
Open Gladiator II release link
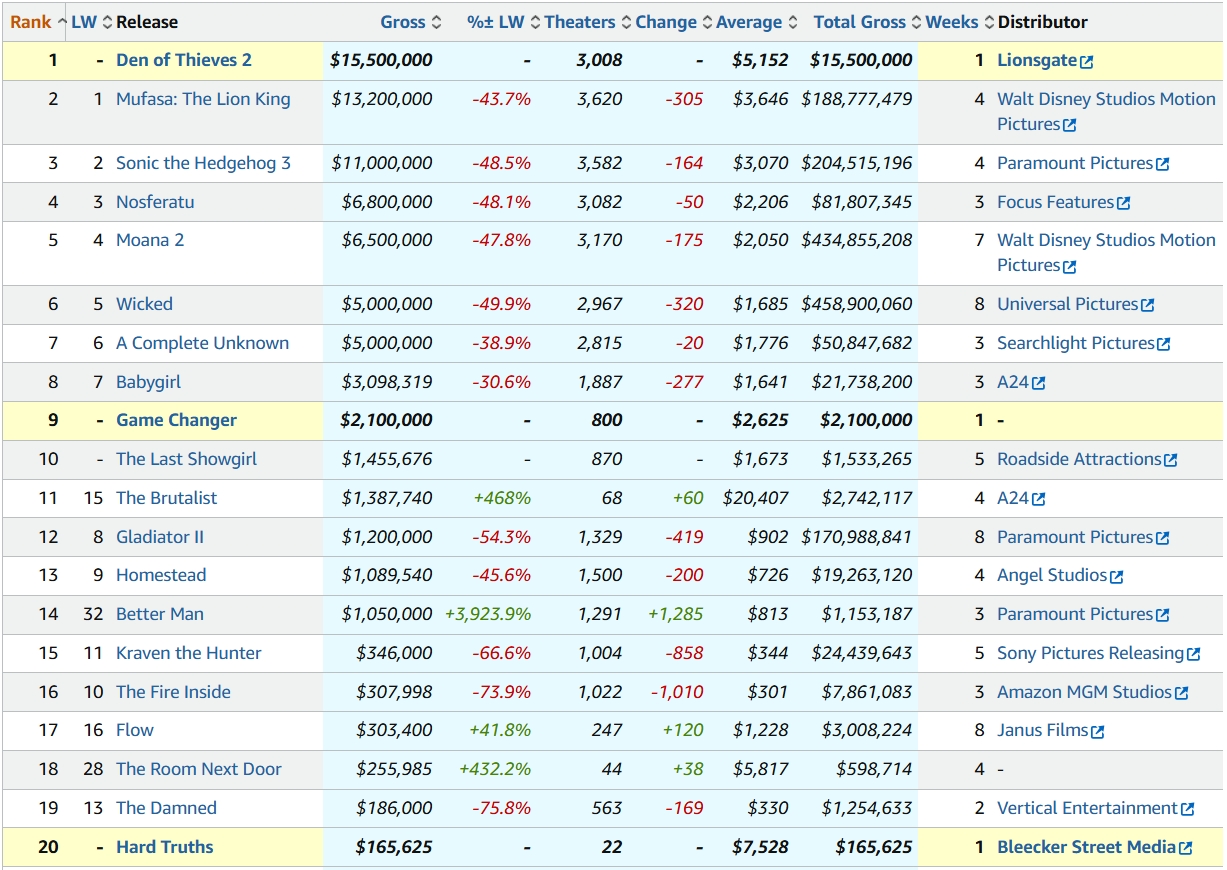(160, 537)
